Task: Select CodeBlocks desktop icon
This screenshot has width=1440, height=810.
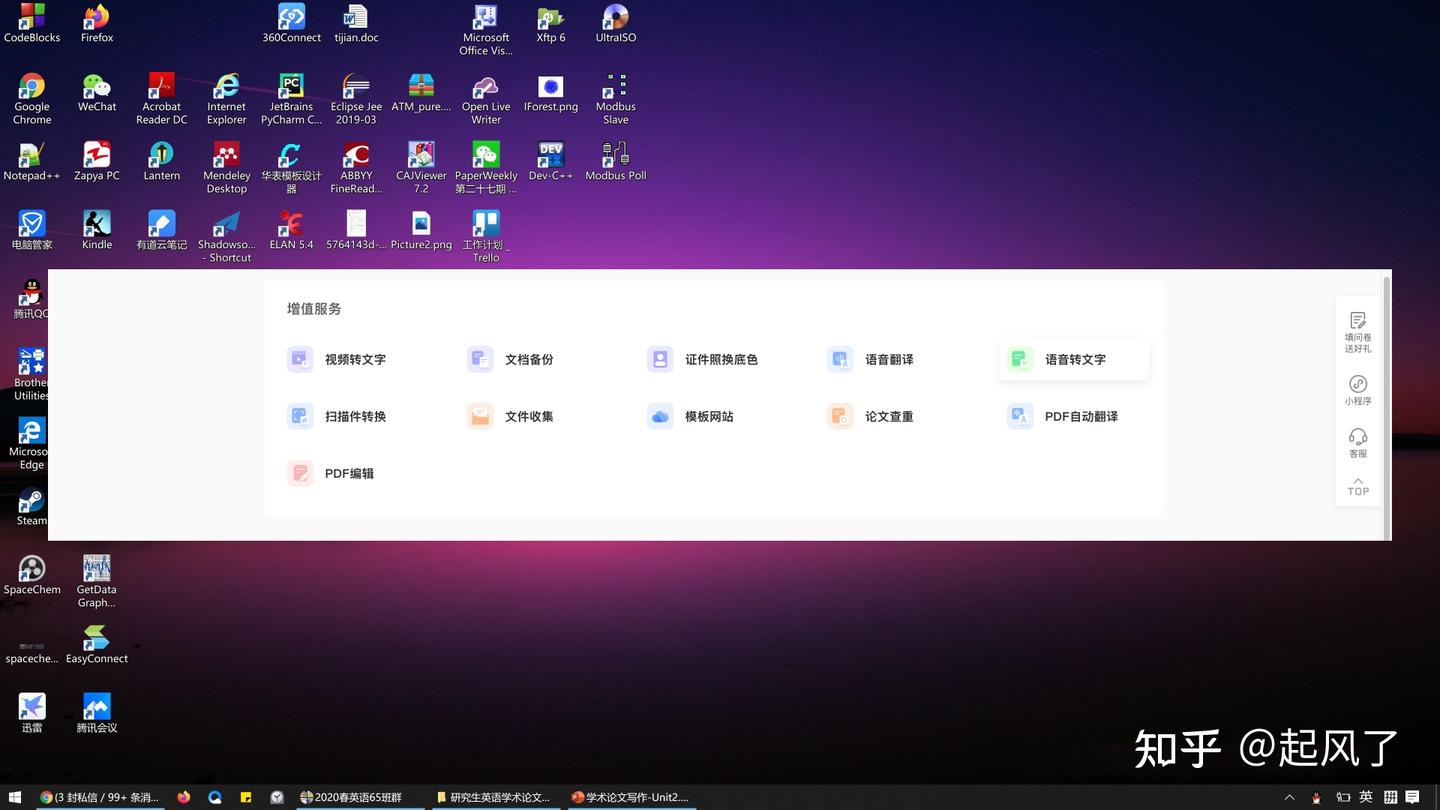Action: point(32,24)
